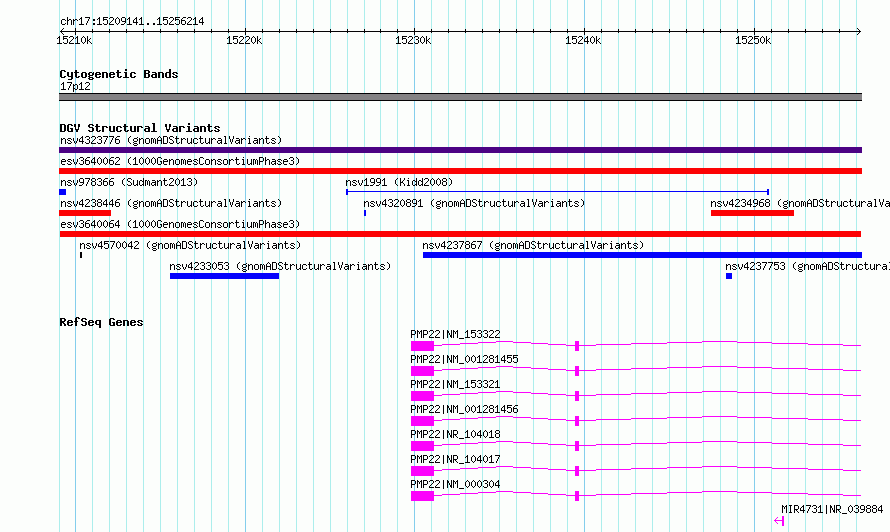Click the nsv4233053 blue variant bar
The height and width of the screenshot is (532, 890).
point(224,276)
